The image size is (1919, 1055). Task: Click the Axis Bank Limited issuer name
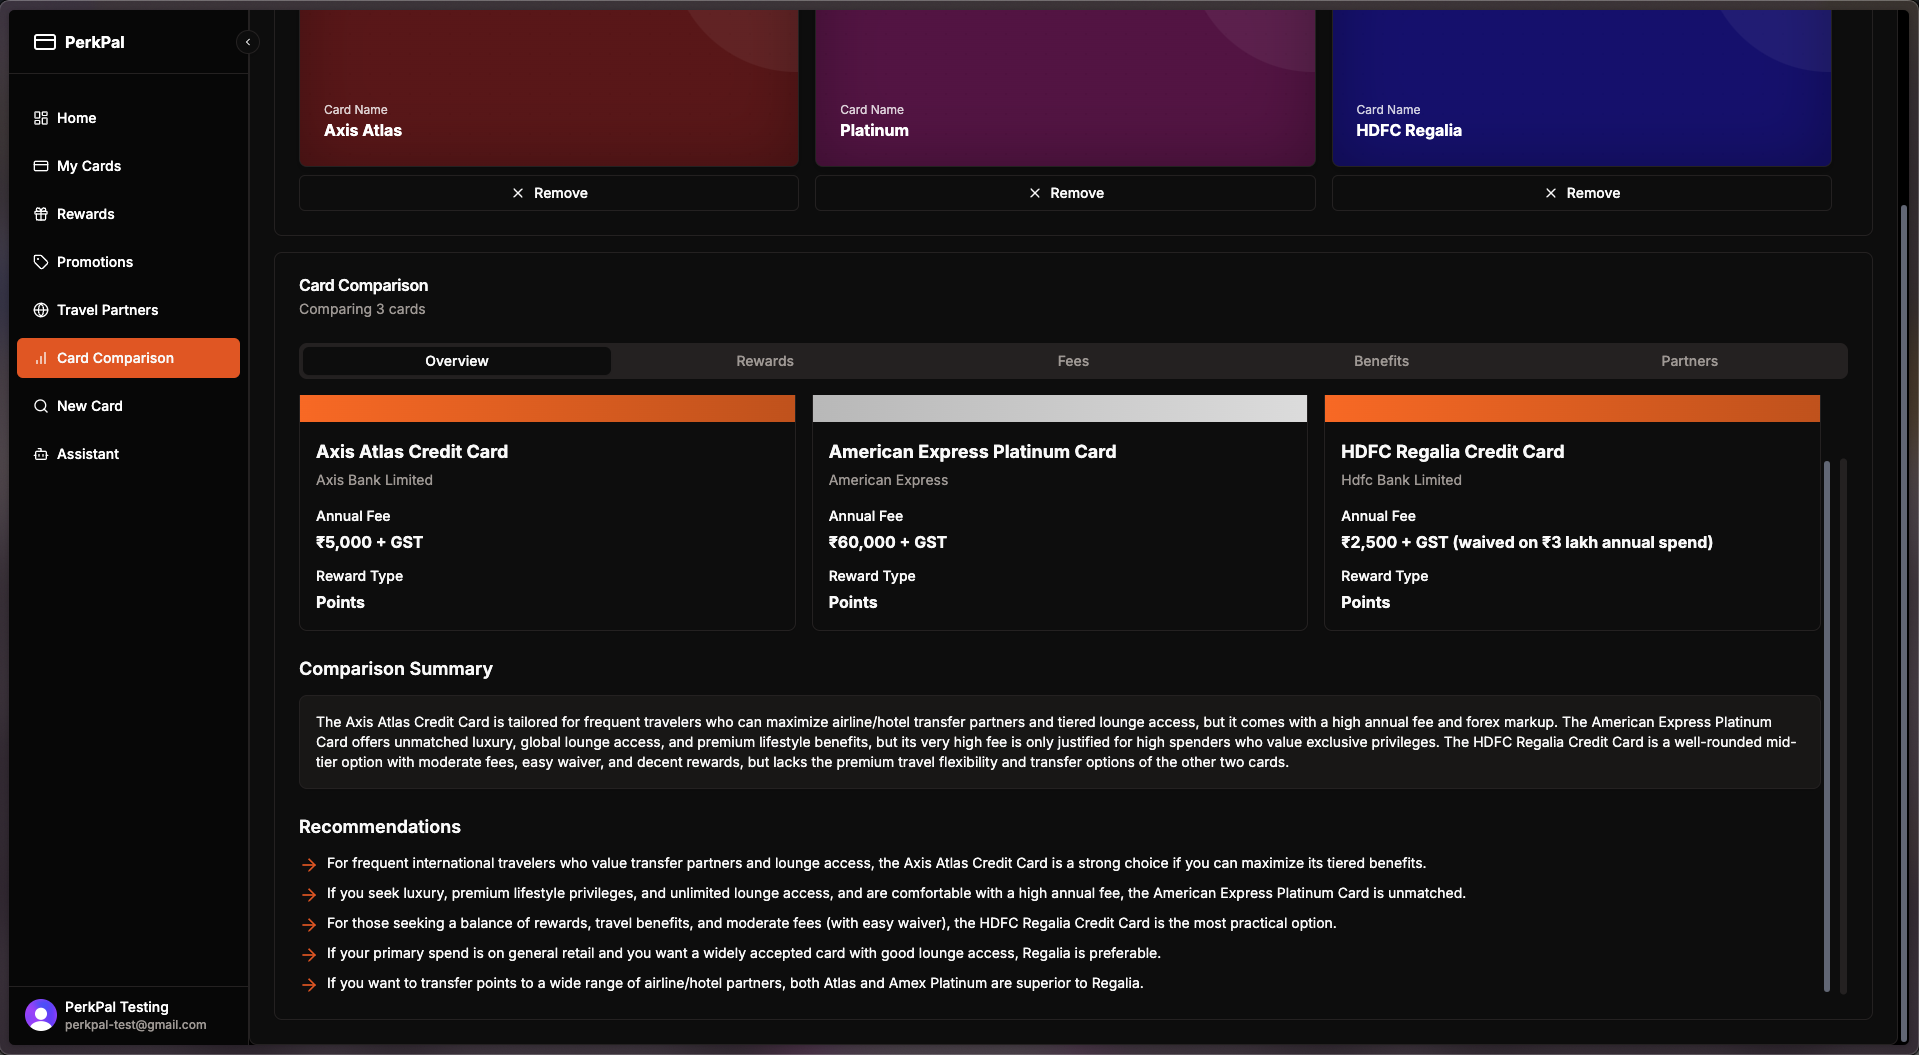(374, 480)
